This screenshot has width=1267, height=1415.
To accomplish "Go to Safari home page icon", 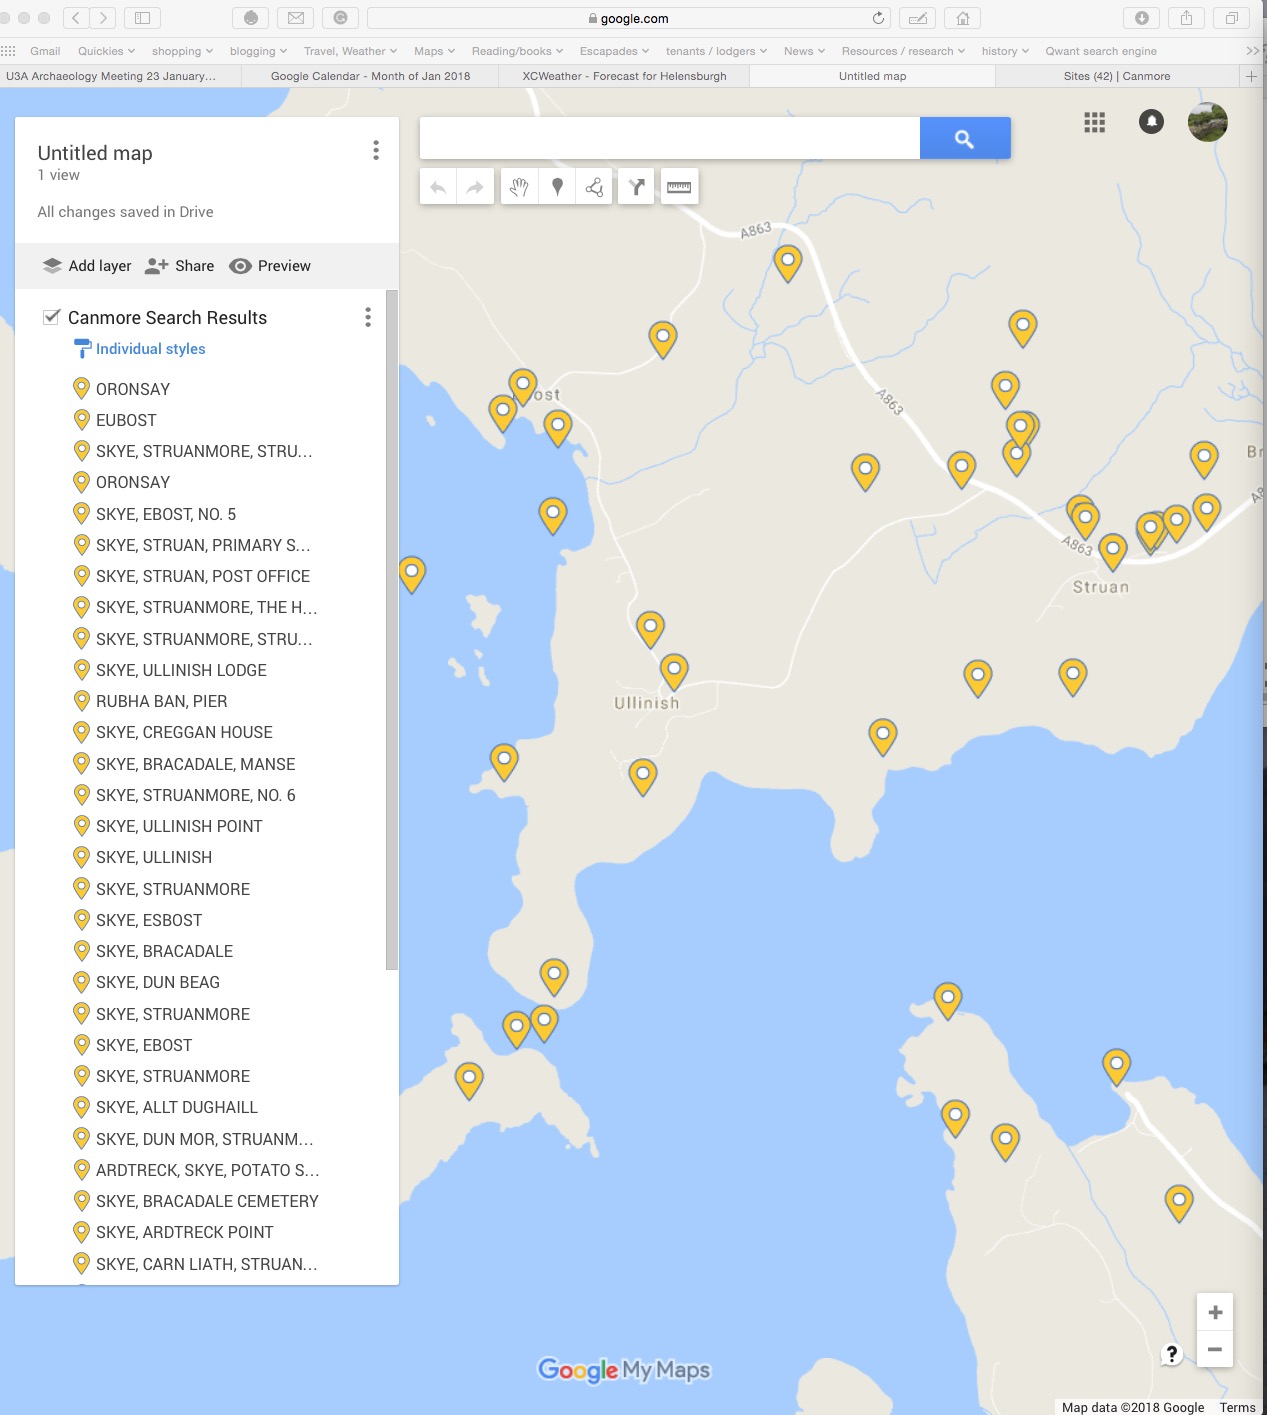I will 963,18.
